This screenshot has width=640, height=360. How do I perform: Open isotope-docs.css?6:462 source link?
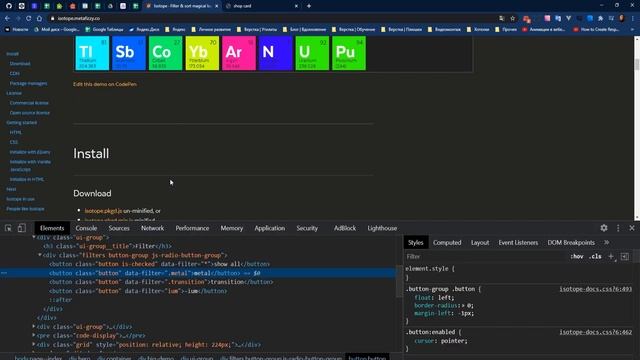(596, 332)
